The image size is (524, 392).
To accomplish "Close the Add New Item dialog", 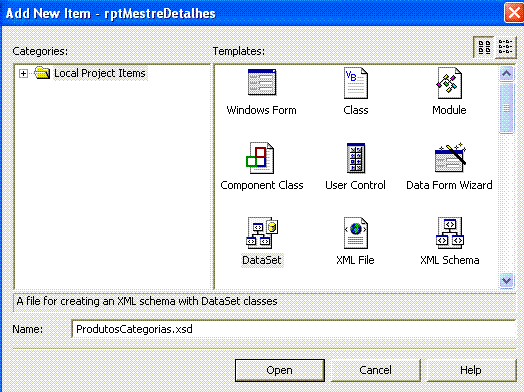I will tap(514, 12).
